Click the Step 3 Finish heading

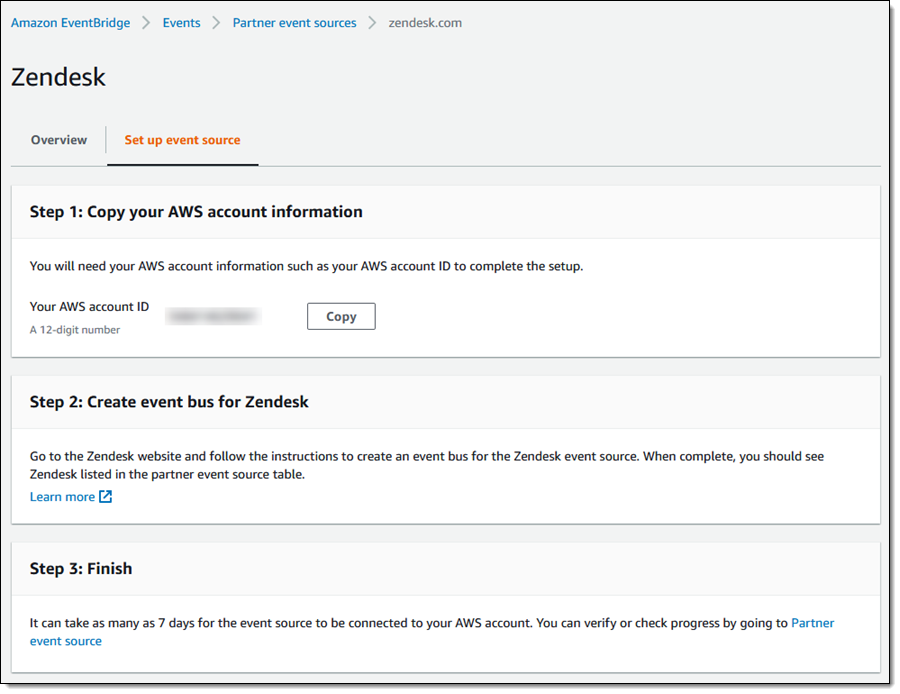(81, 568)
